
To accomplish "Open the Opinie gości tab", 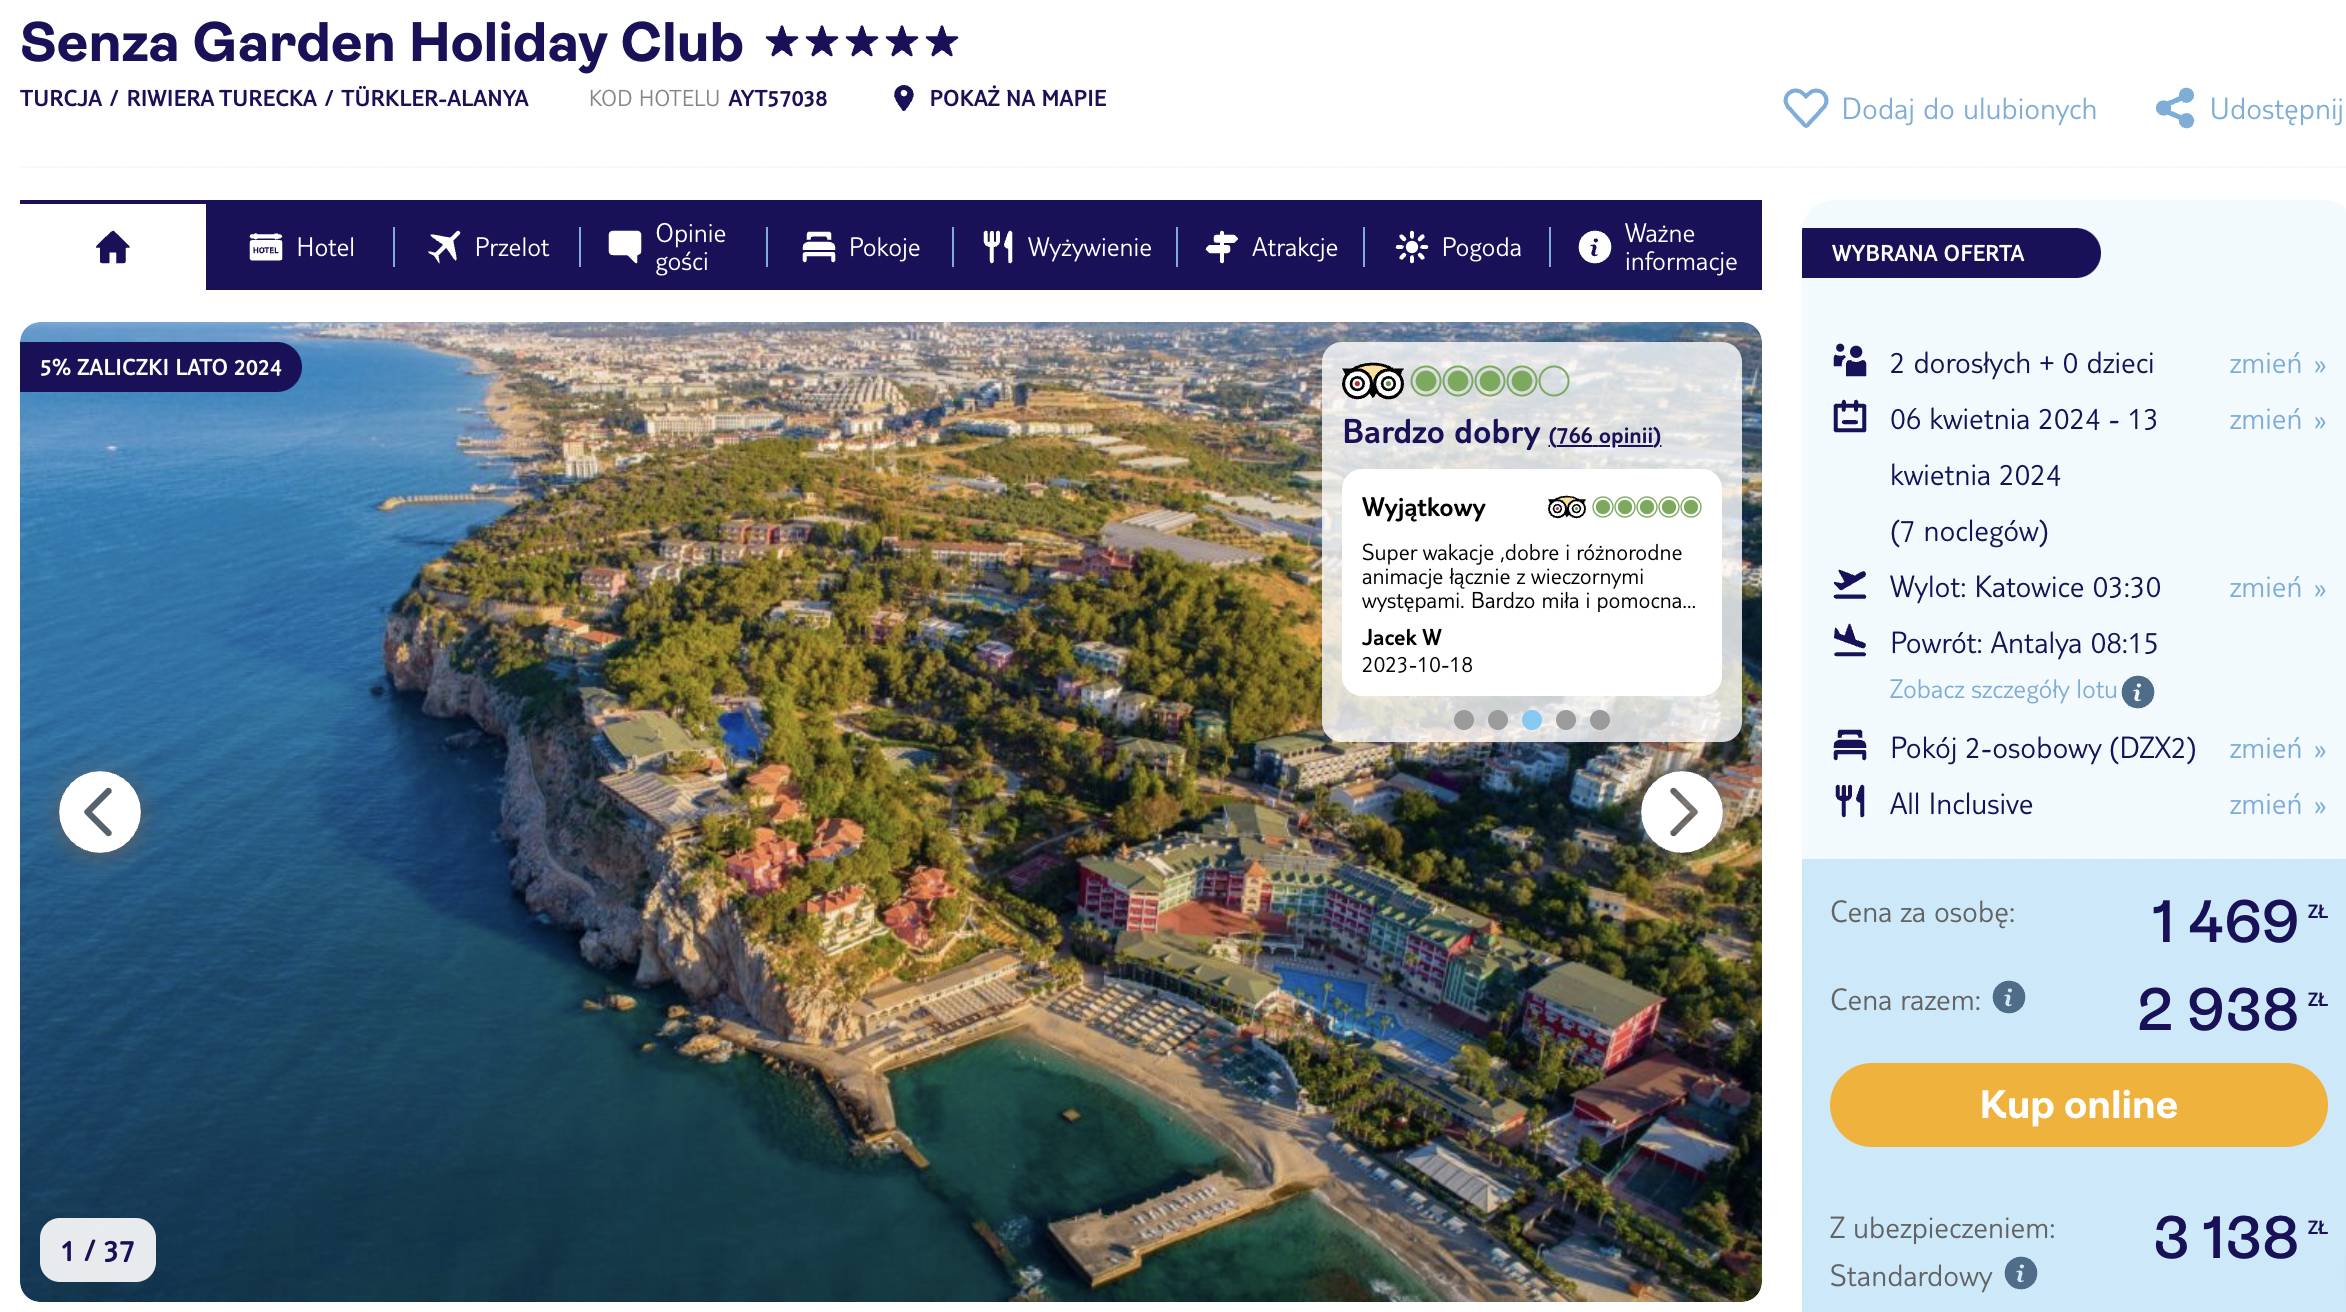I will pyautogui.click(x=668, y=247).
